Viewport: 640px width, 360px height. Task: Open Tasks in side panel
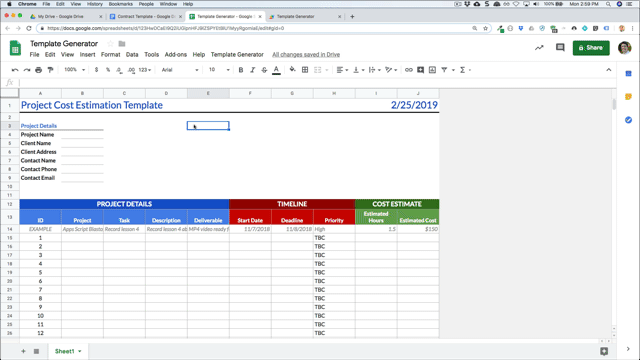pos(629,120)
